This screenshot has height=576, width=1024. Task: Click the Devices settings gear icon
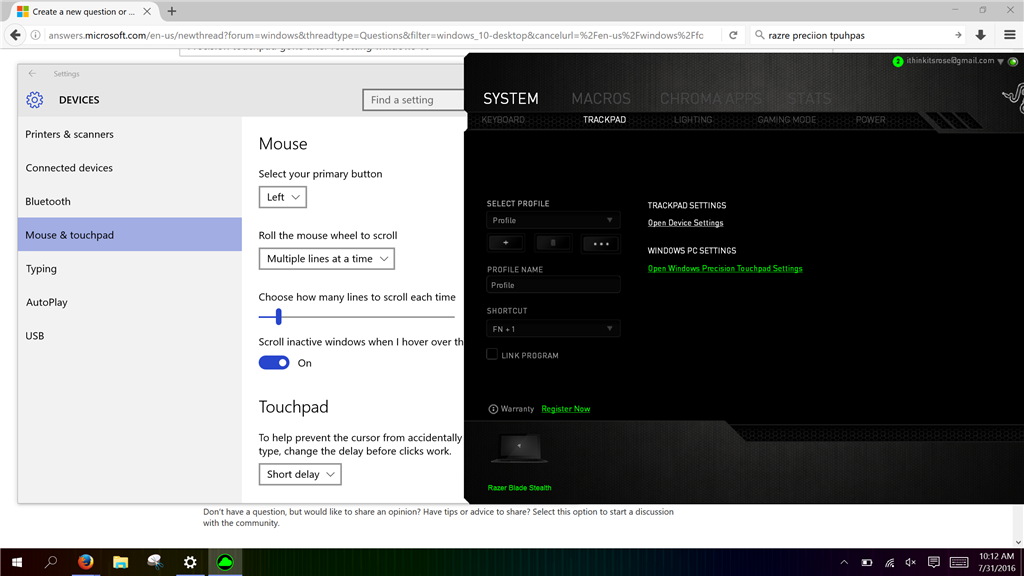35,100
